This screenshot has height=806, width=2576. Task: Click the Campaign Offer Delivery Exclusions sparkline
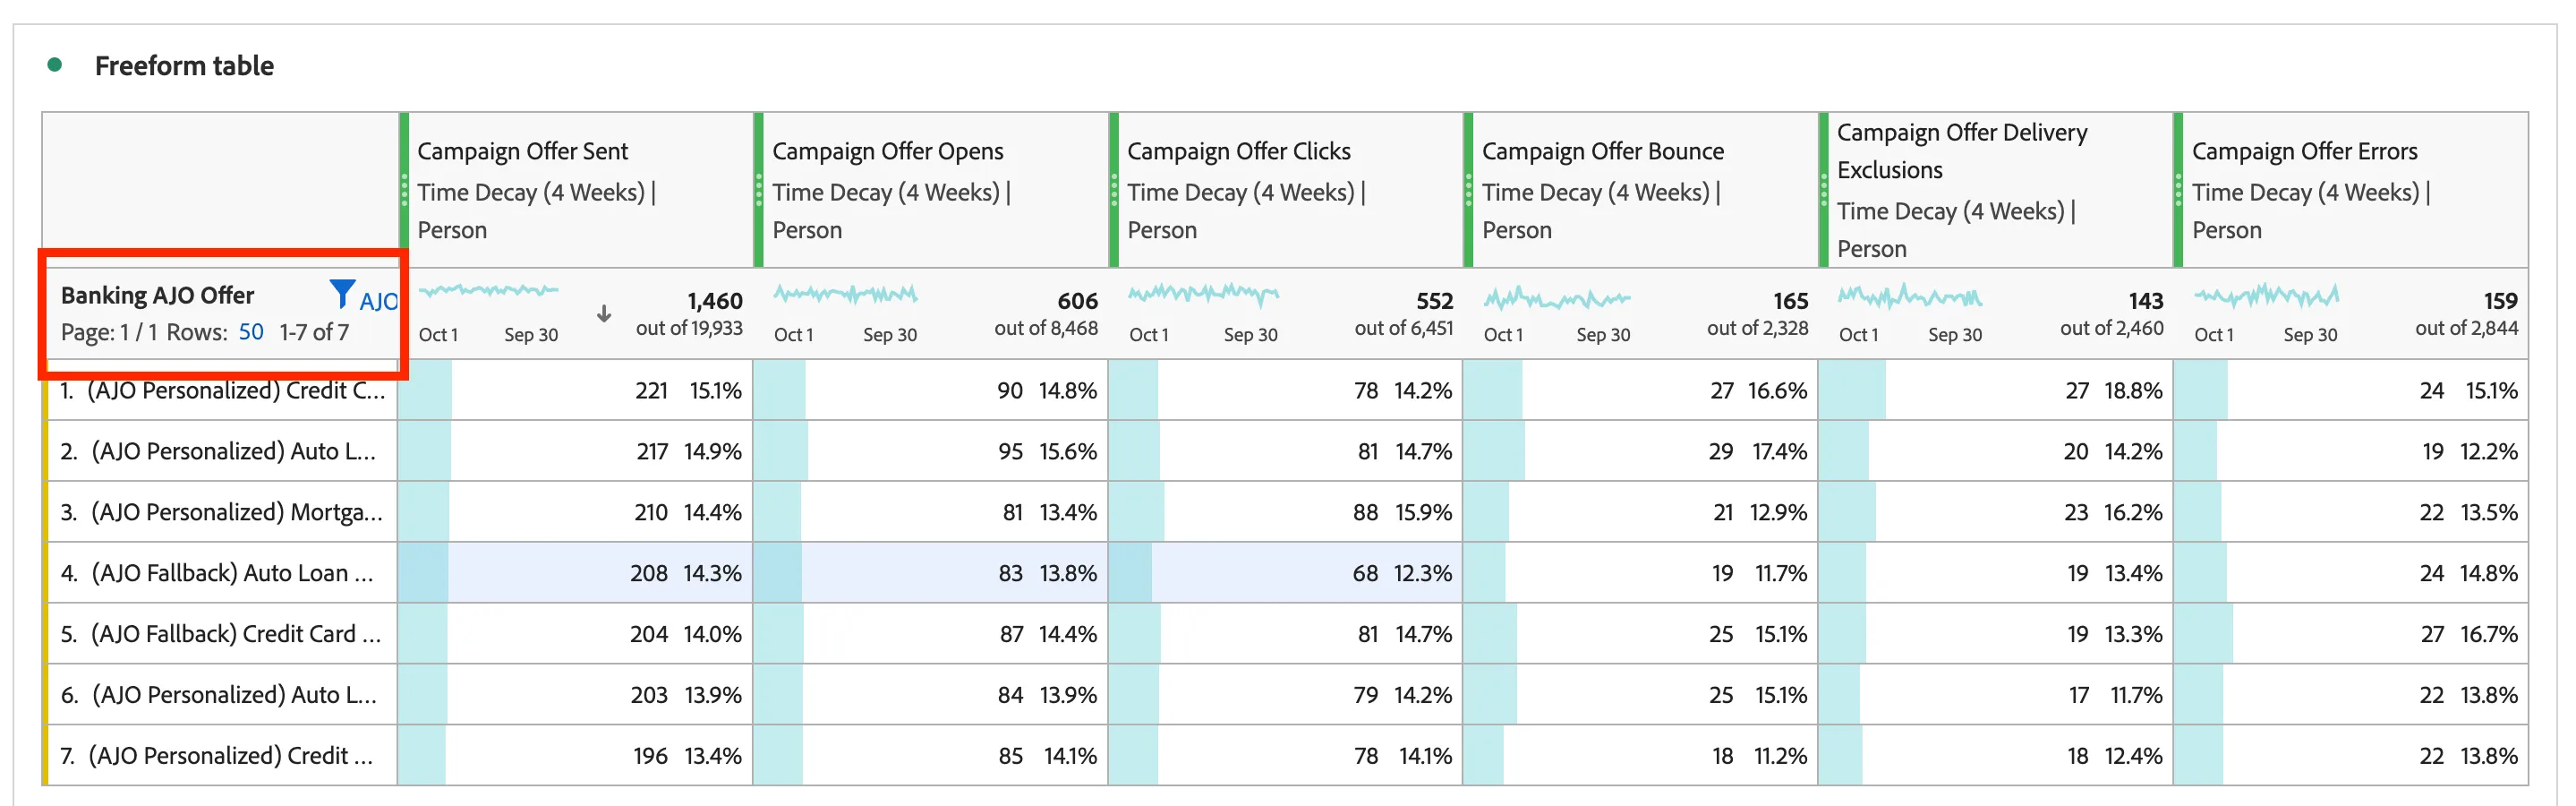[x=1910, y=296]
